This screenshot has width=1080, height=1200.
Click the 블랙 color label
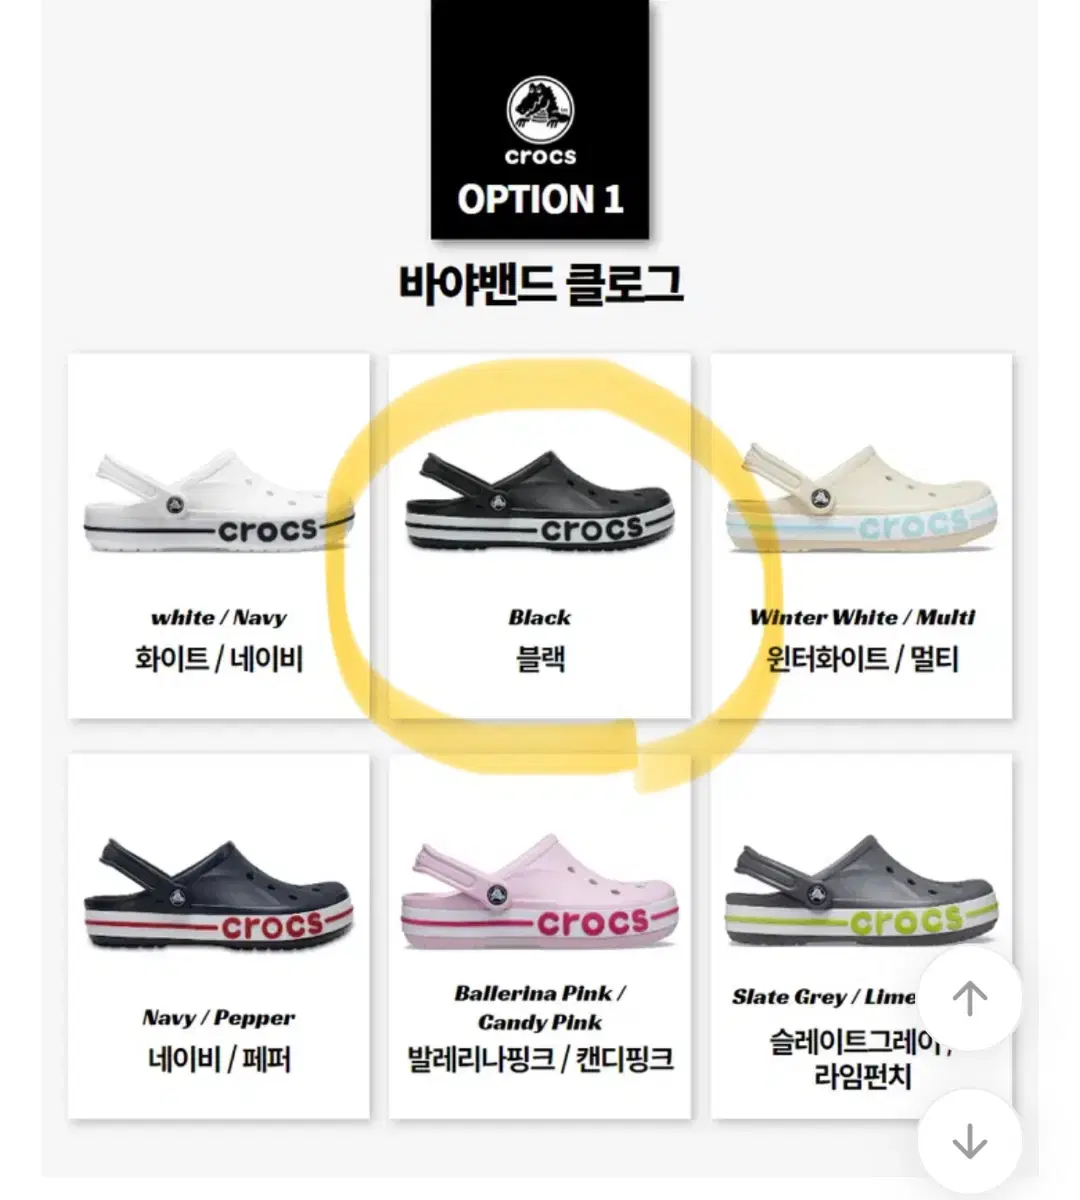click(x=540, y=659)
